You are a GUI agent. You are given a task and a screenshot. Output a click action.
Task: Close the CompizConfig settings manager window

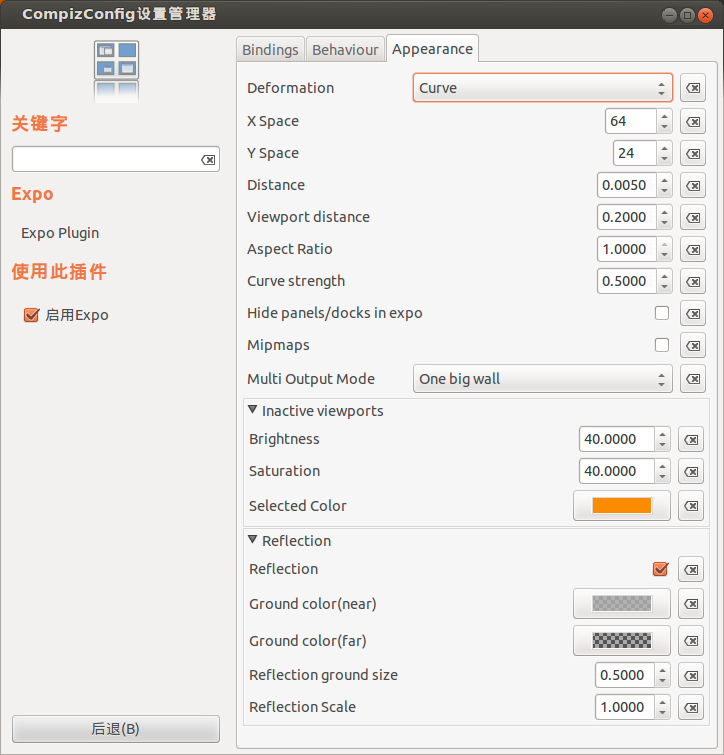705,15
